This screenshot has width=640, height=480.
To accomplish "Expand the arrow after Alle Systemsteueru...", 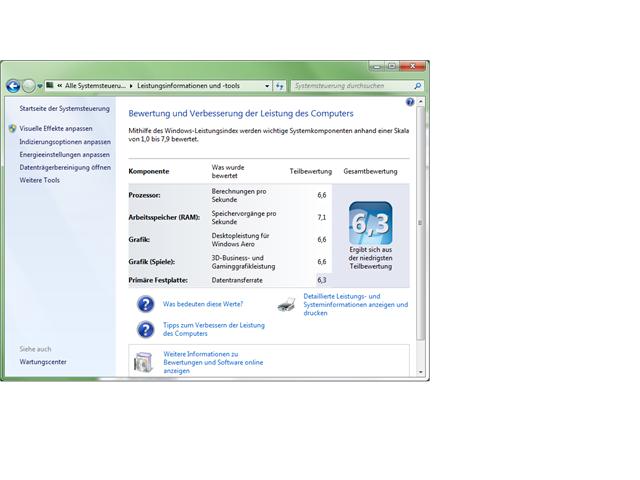I will tap(131, 86).
